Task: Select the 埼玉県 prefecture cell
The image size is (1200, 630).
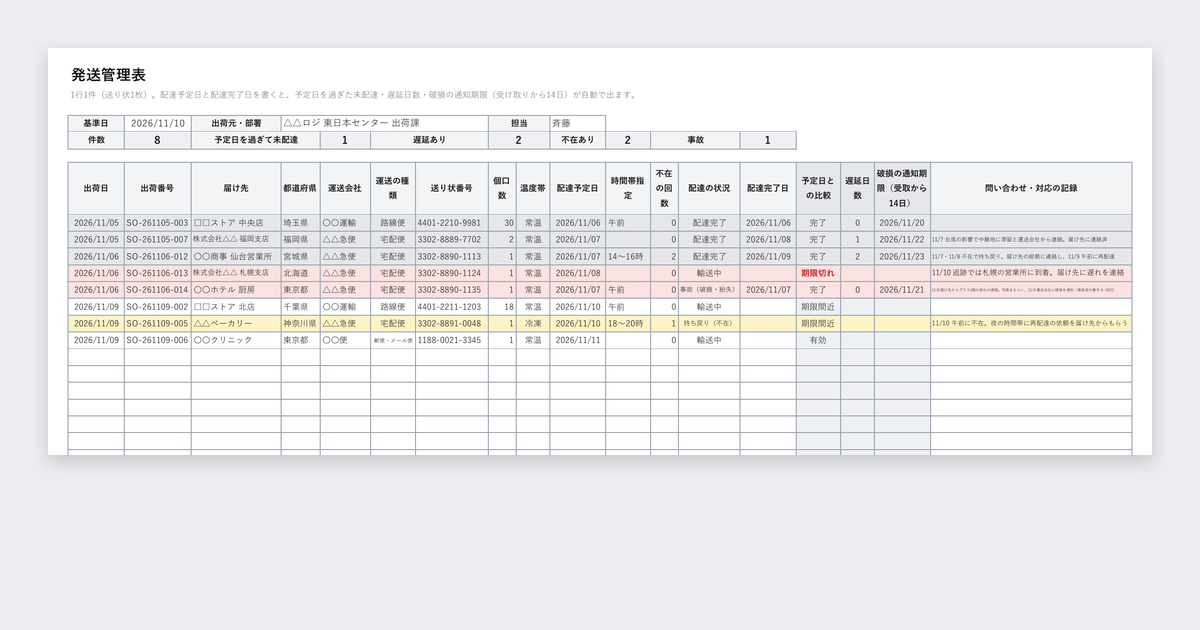Action: (300, 223)
